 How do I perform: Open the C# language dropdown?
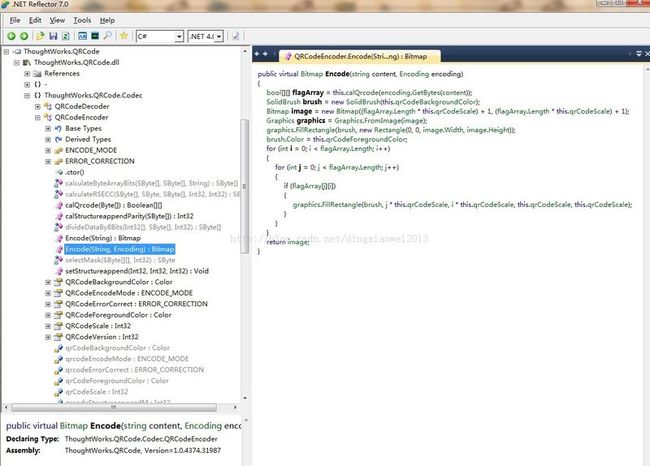click(178, 36)
